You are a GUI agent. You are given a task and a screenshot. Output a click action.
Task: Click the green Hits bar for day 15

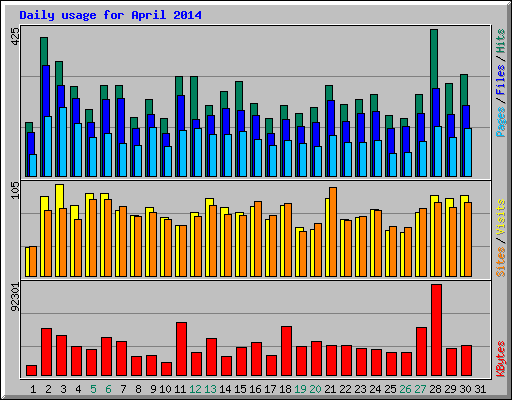coord(239,95)
